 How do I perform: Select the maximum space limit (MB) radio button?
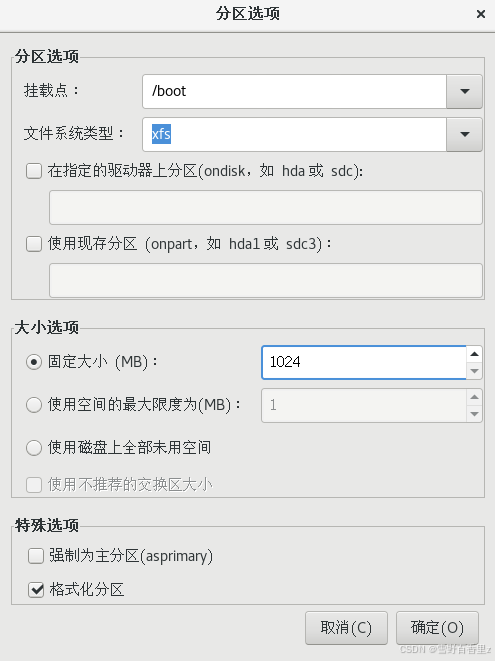34,405
